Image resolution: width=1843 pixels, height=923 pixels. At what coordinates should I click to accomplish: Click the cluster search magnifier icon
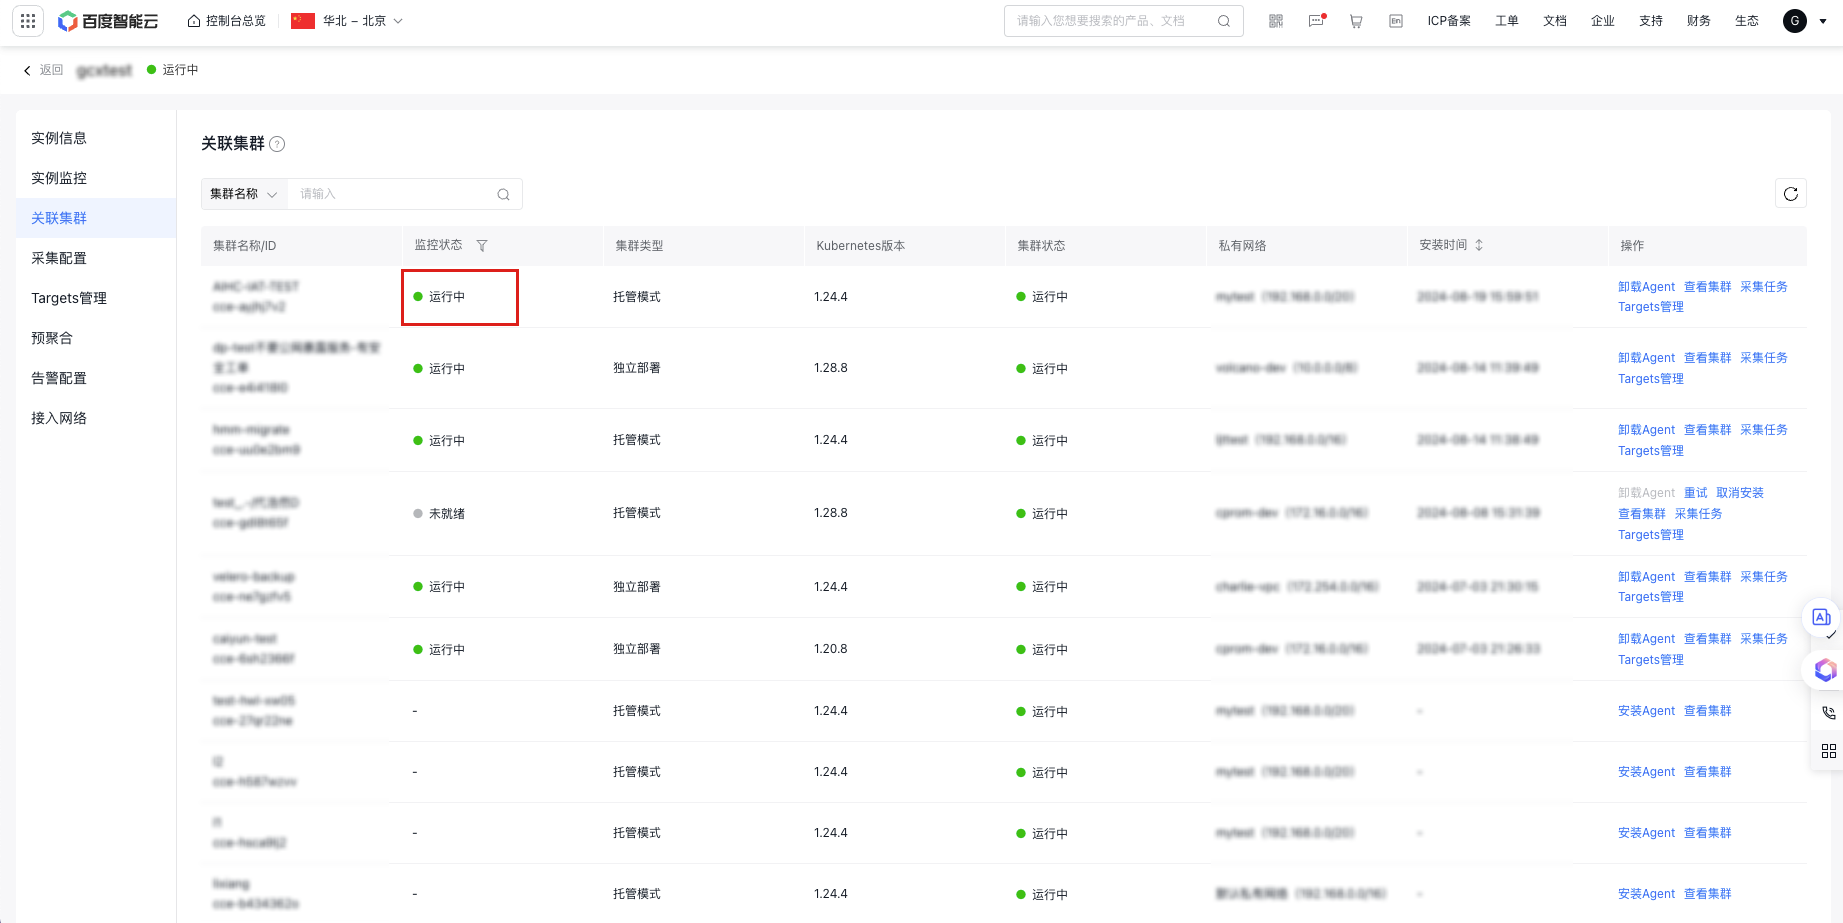(504, 194)
